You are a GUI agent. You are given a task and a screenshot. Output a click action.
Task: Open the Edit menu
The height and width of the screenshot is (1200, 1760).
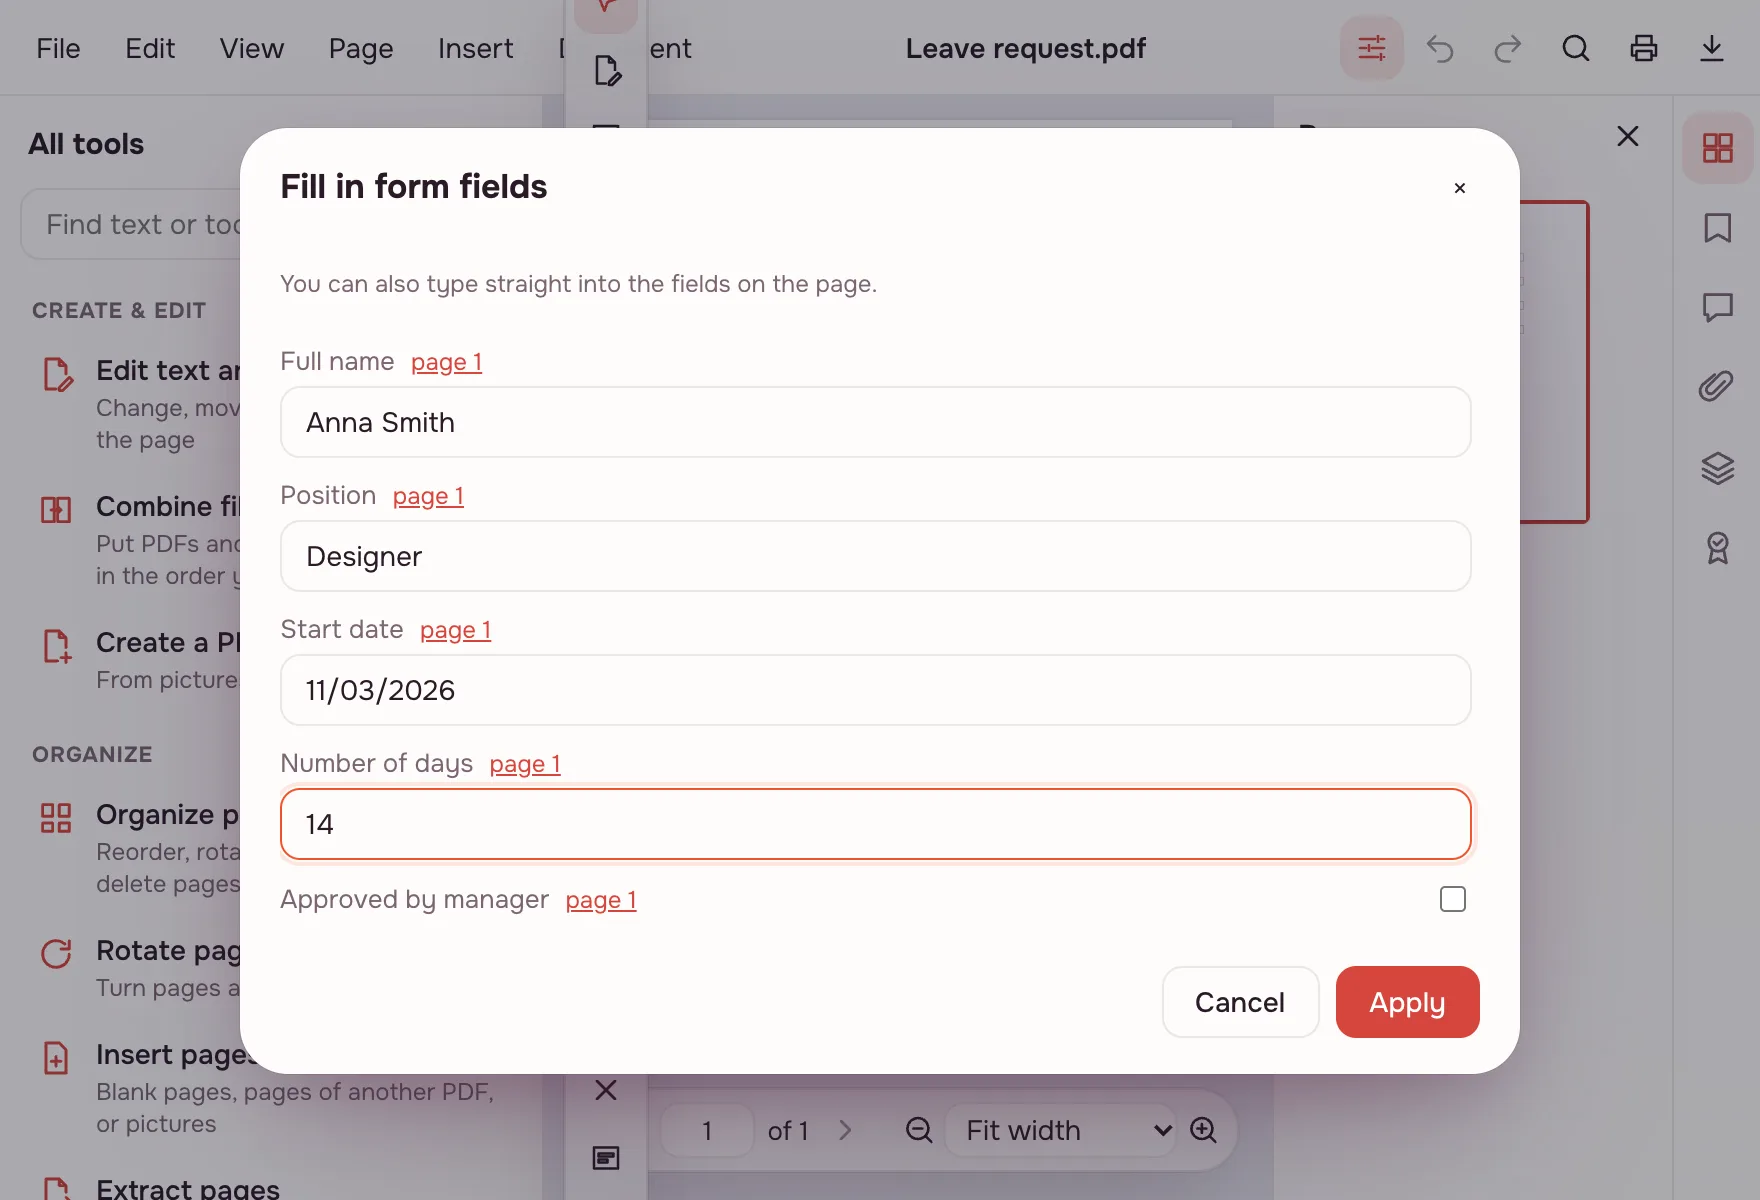point(150,48)
